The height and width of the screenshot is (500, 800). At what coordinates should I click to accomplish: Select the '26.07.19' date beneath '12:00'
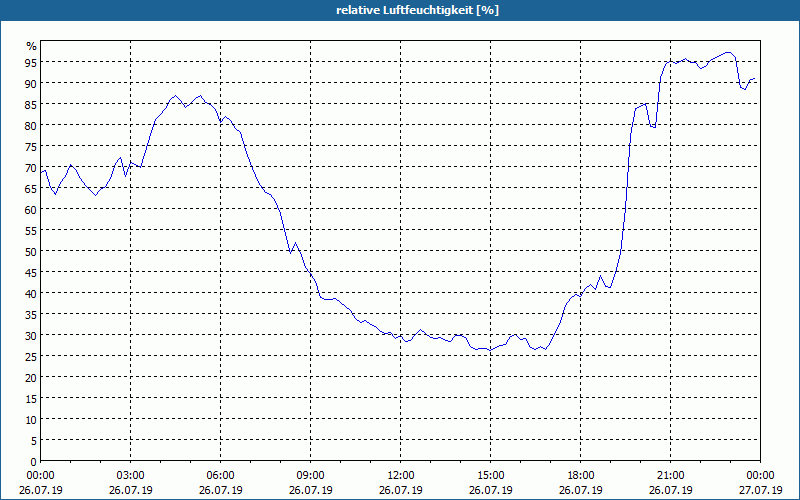coord(401,490)
